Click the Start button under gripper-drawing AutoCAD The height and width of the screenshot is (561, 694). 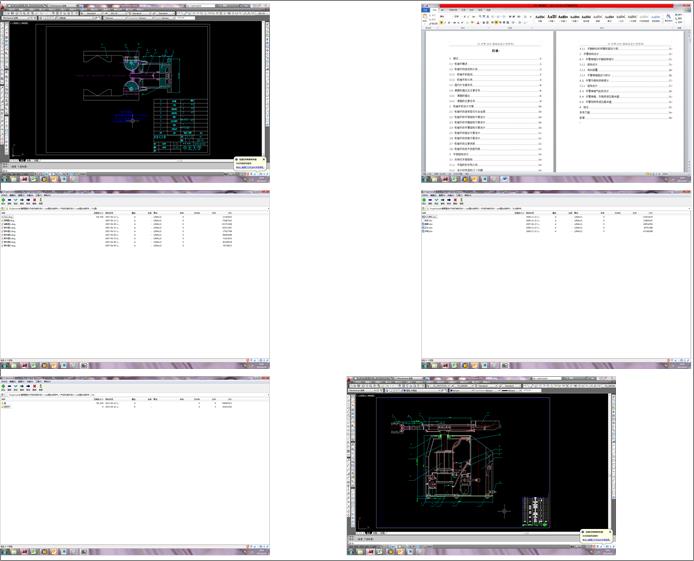point(4,179)
